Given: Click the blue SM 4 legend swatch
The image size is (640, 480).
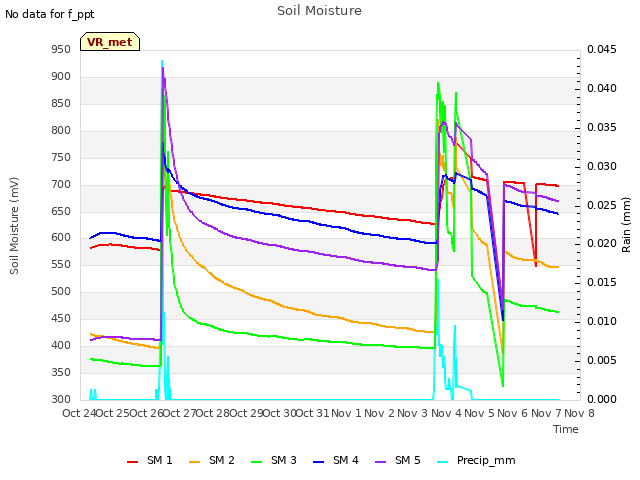Looking at the screenshot, I should pyautogui.click(x=319, y=462).
